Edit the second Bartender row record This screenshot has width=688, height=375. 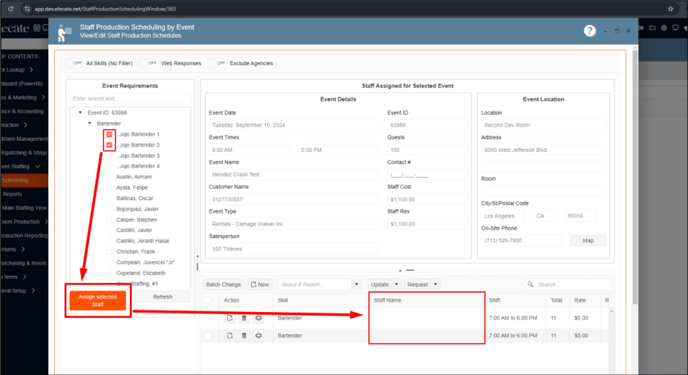click(229, 336)
